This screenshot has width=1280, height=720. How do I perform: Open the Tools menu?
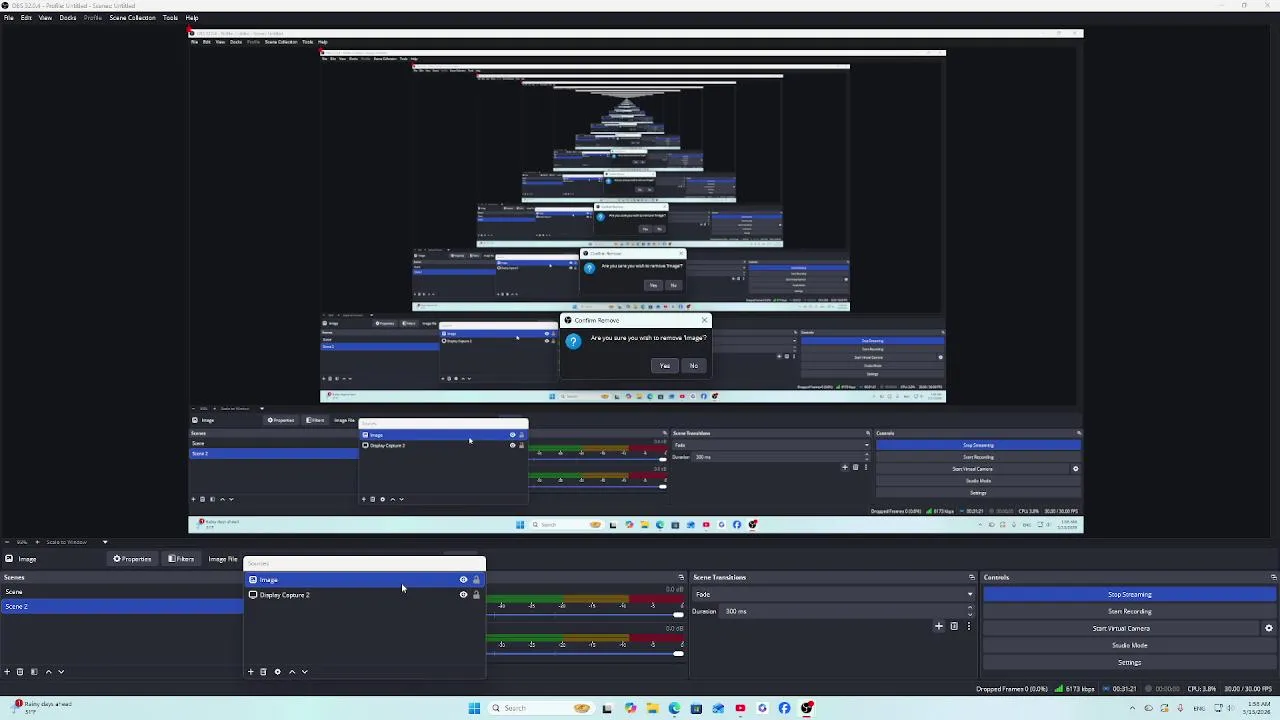coord(170,18)
